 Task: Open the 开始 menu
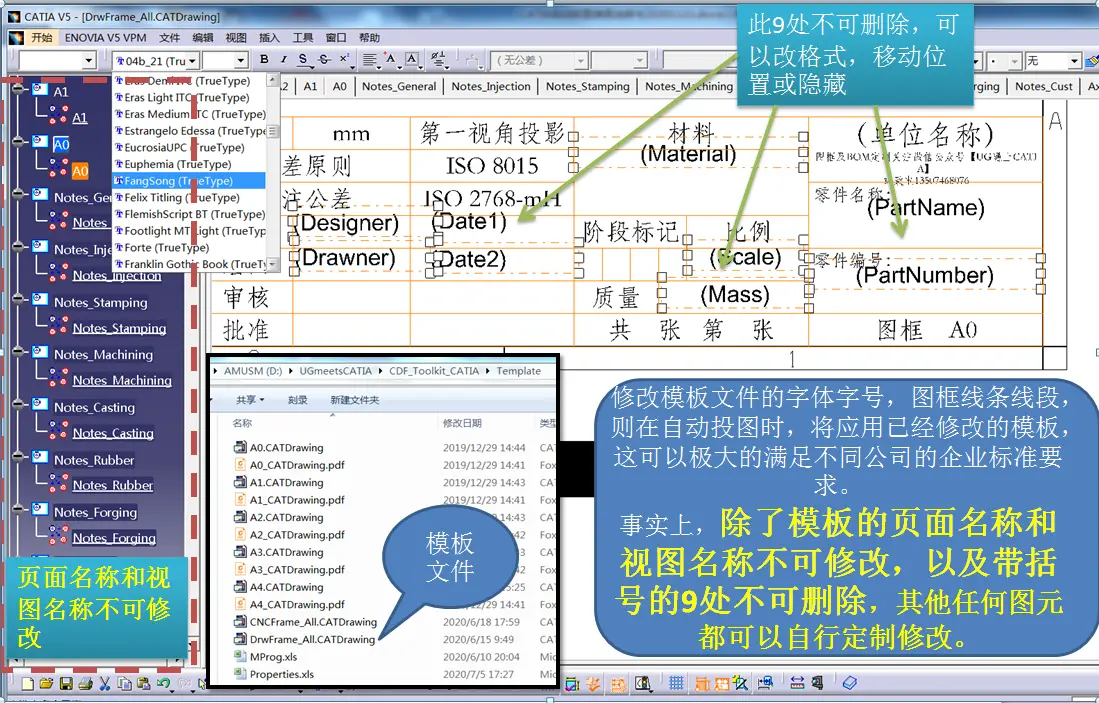coord(41,38)
